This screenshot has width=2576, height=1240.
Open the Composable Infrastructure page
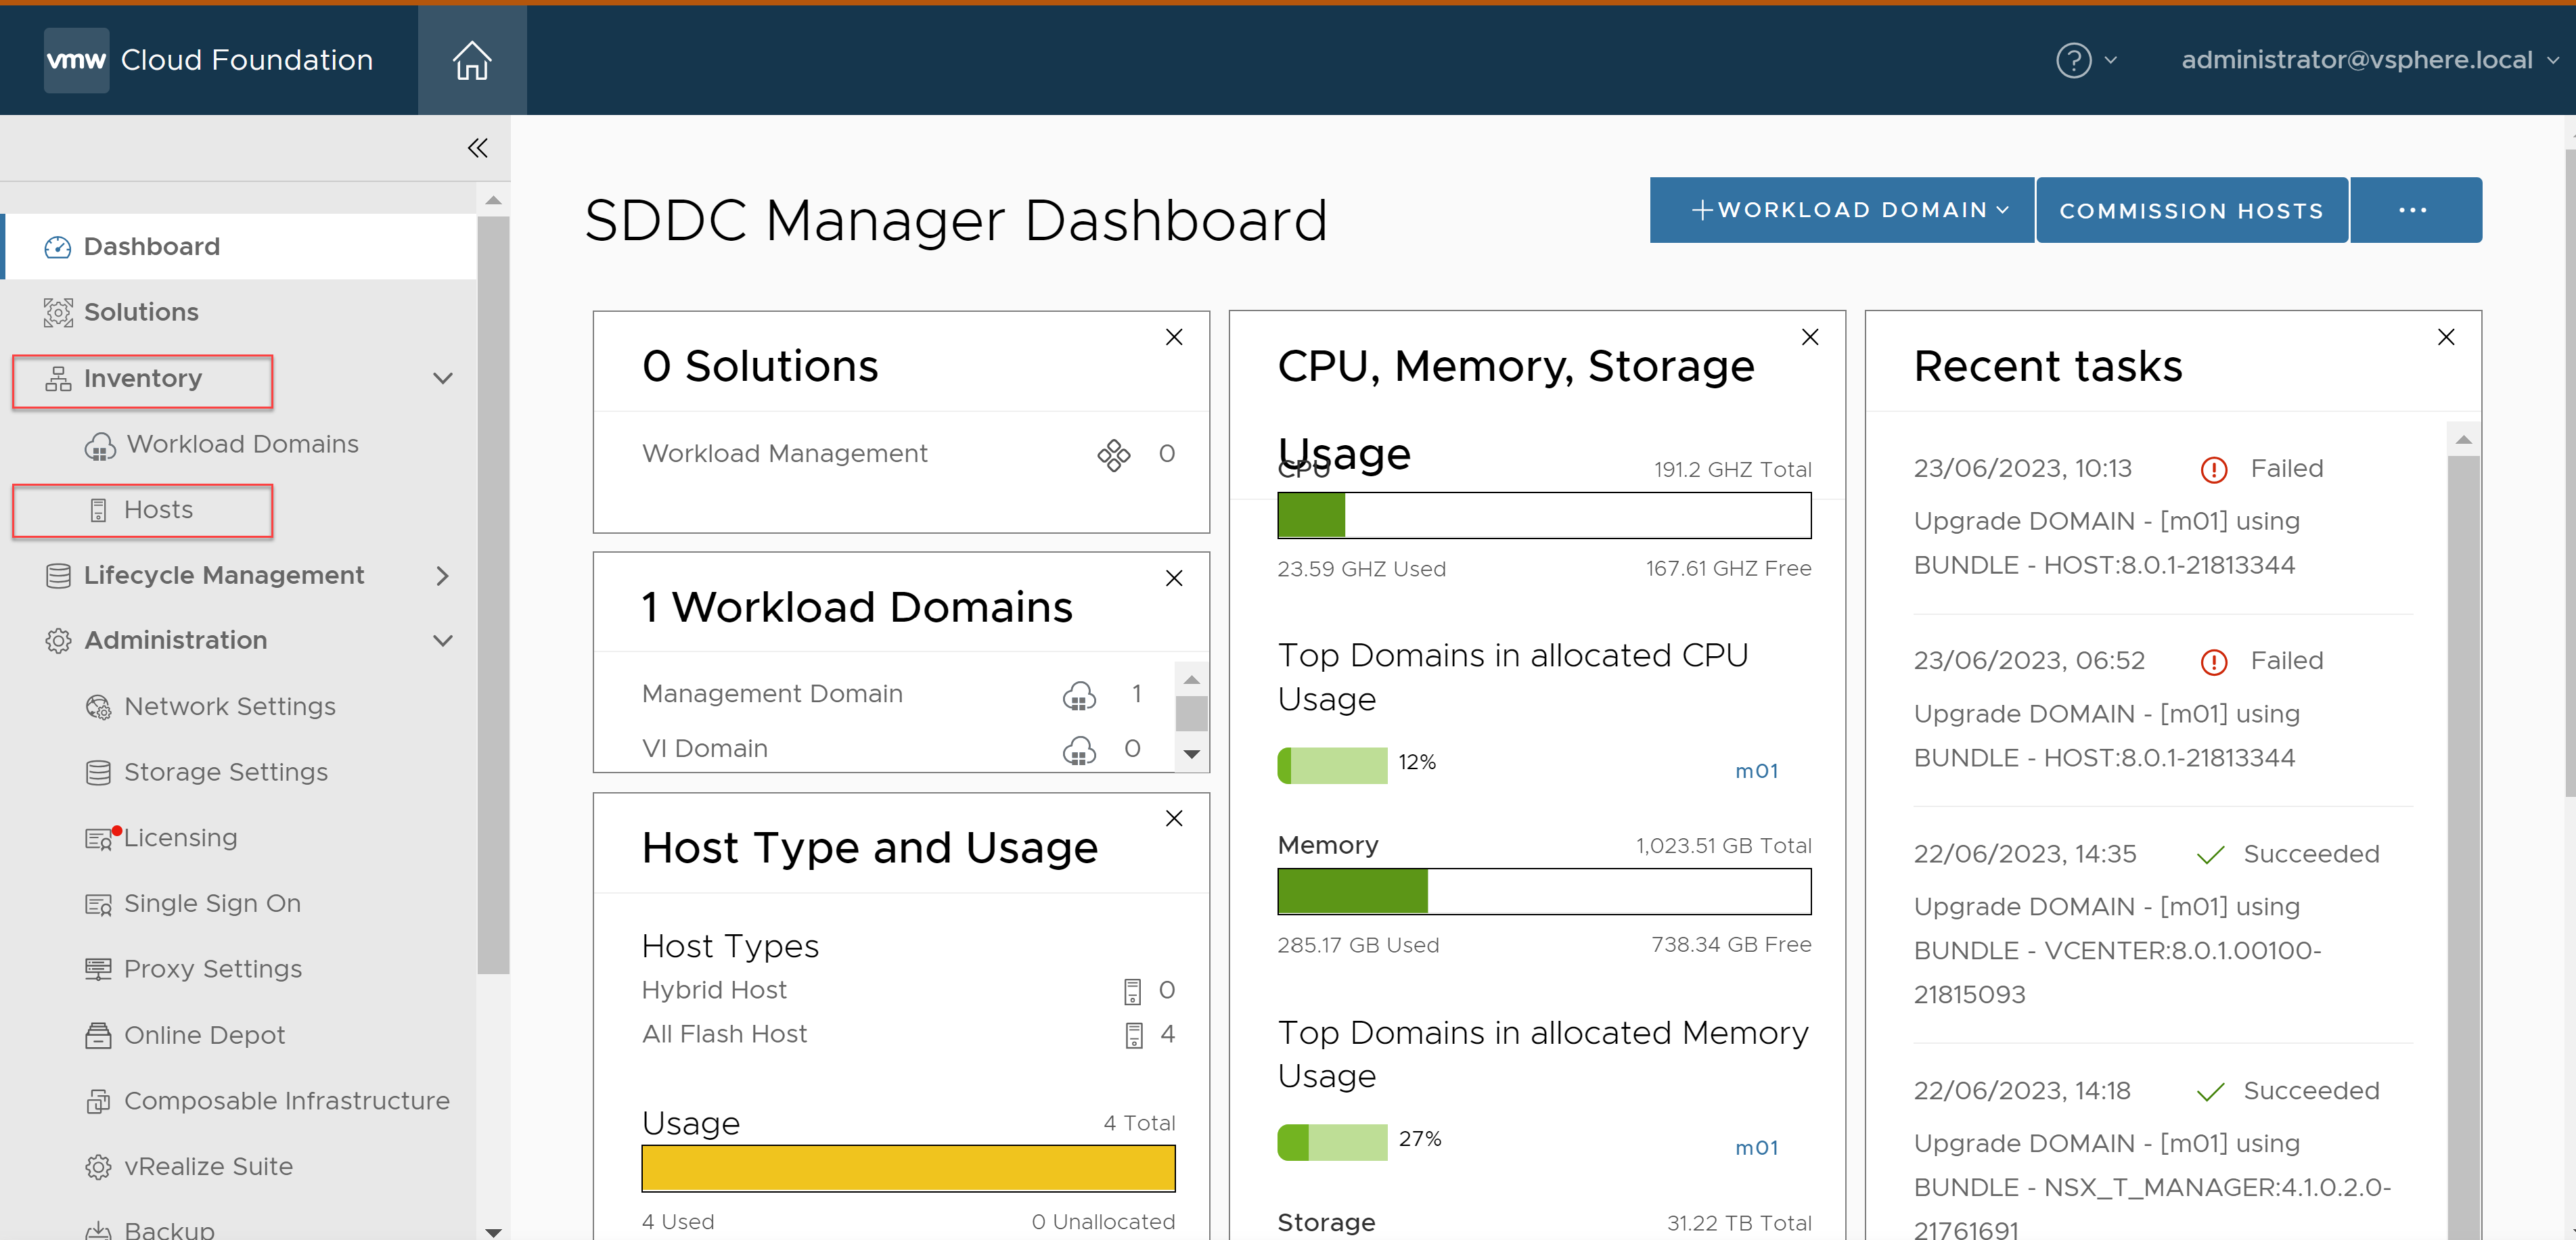coord(286,1101)
